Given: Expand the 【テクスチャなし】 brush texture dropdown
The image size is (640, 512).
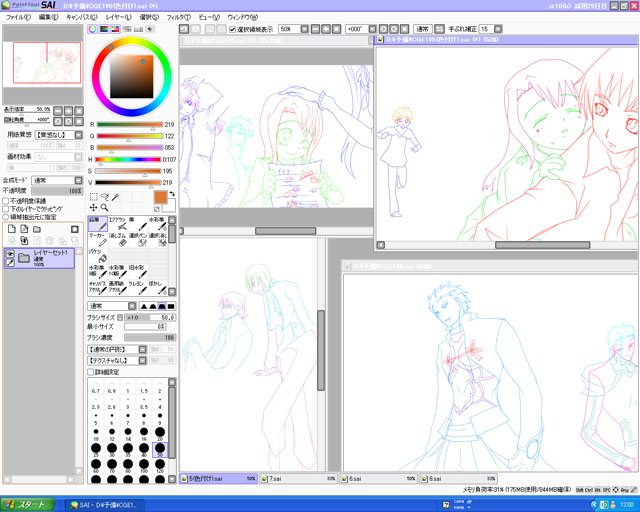Looking at the screenshot, I should (x=117, y=361).
